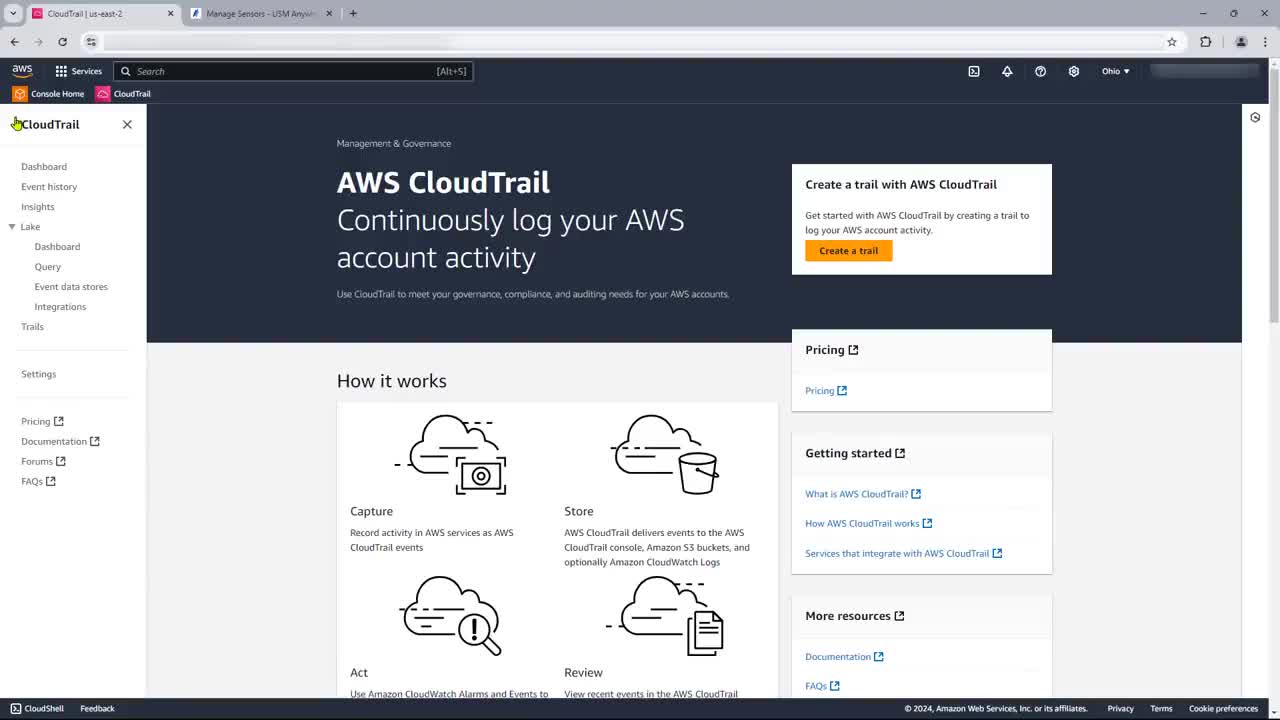Screen dimensions: 1280x720
Task: Open CloudTrail Settings
Action: pos(39,374)
